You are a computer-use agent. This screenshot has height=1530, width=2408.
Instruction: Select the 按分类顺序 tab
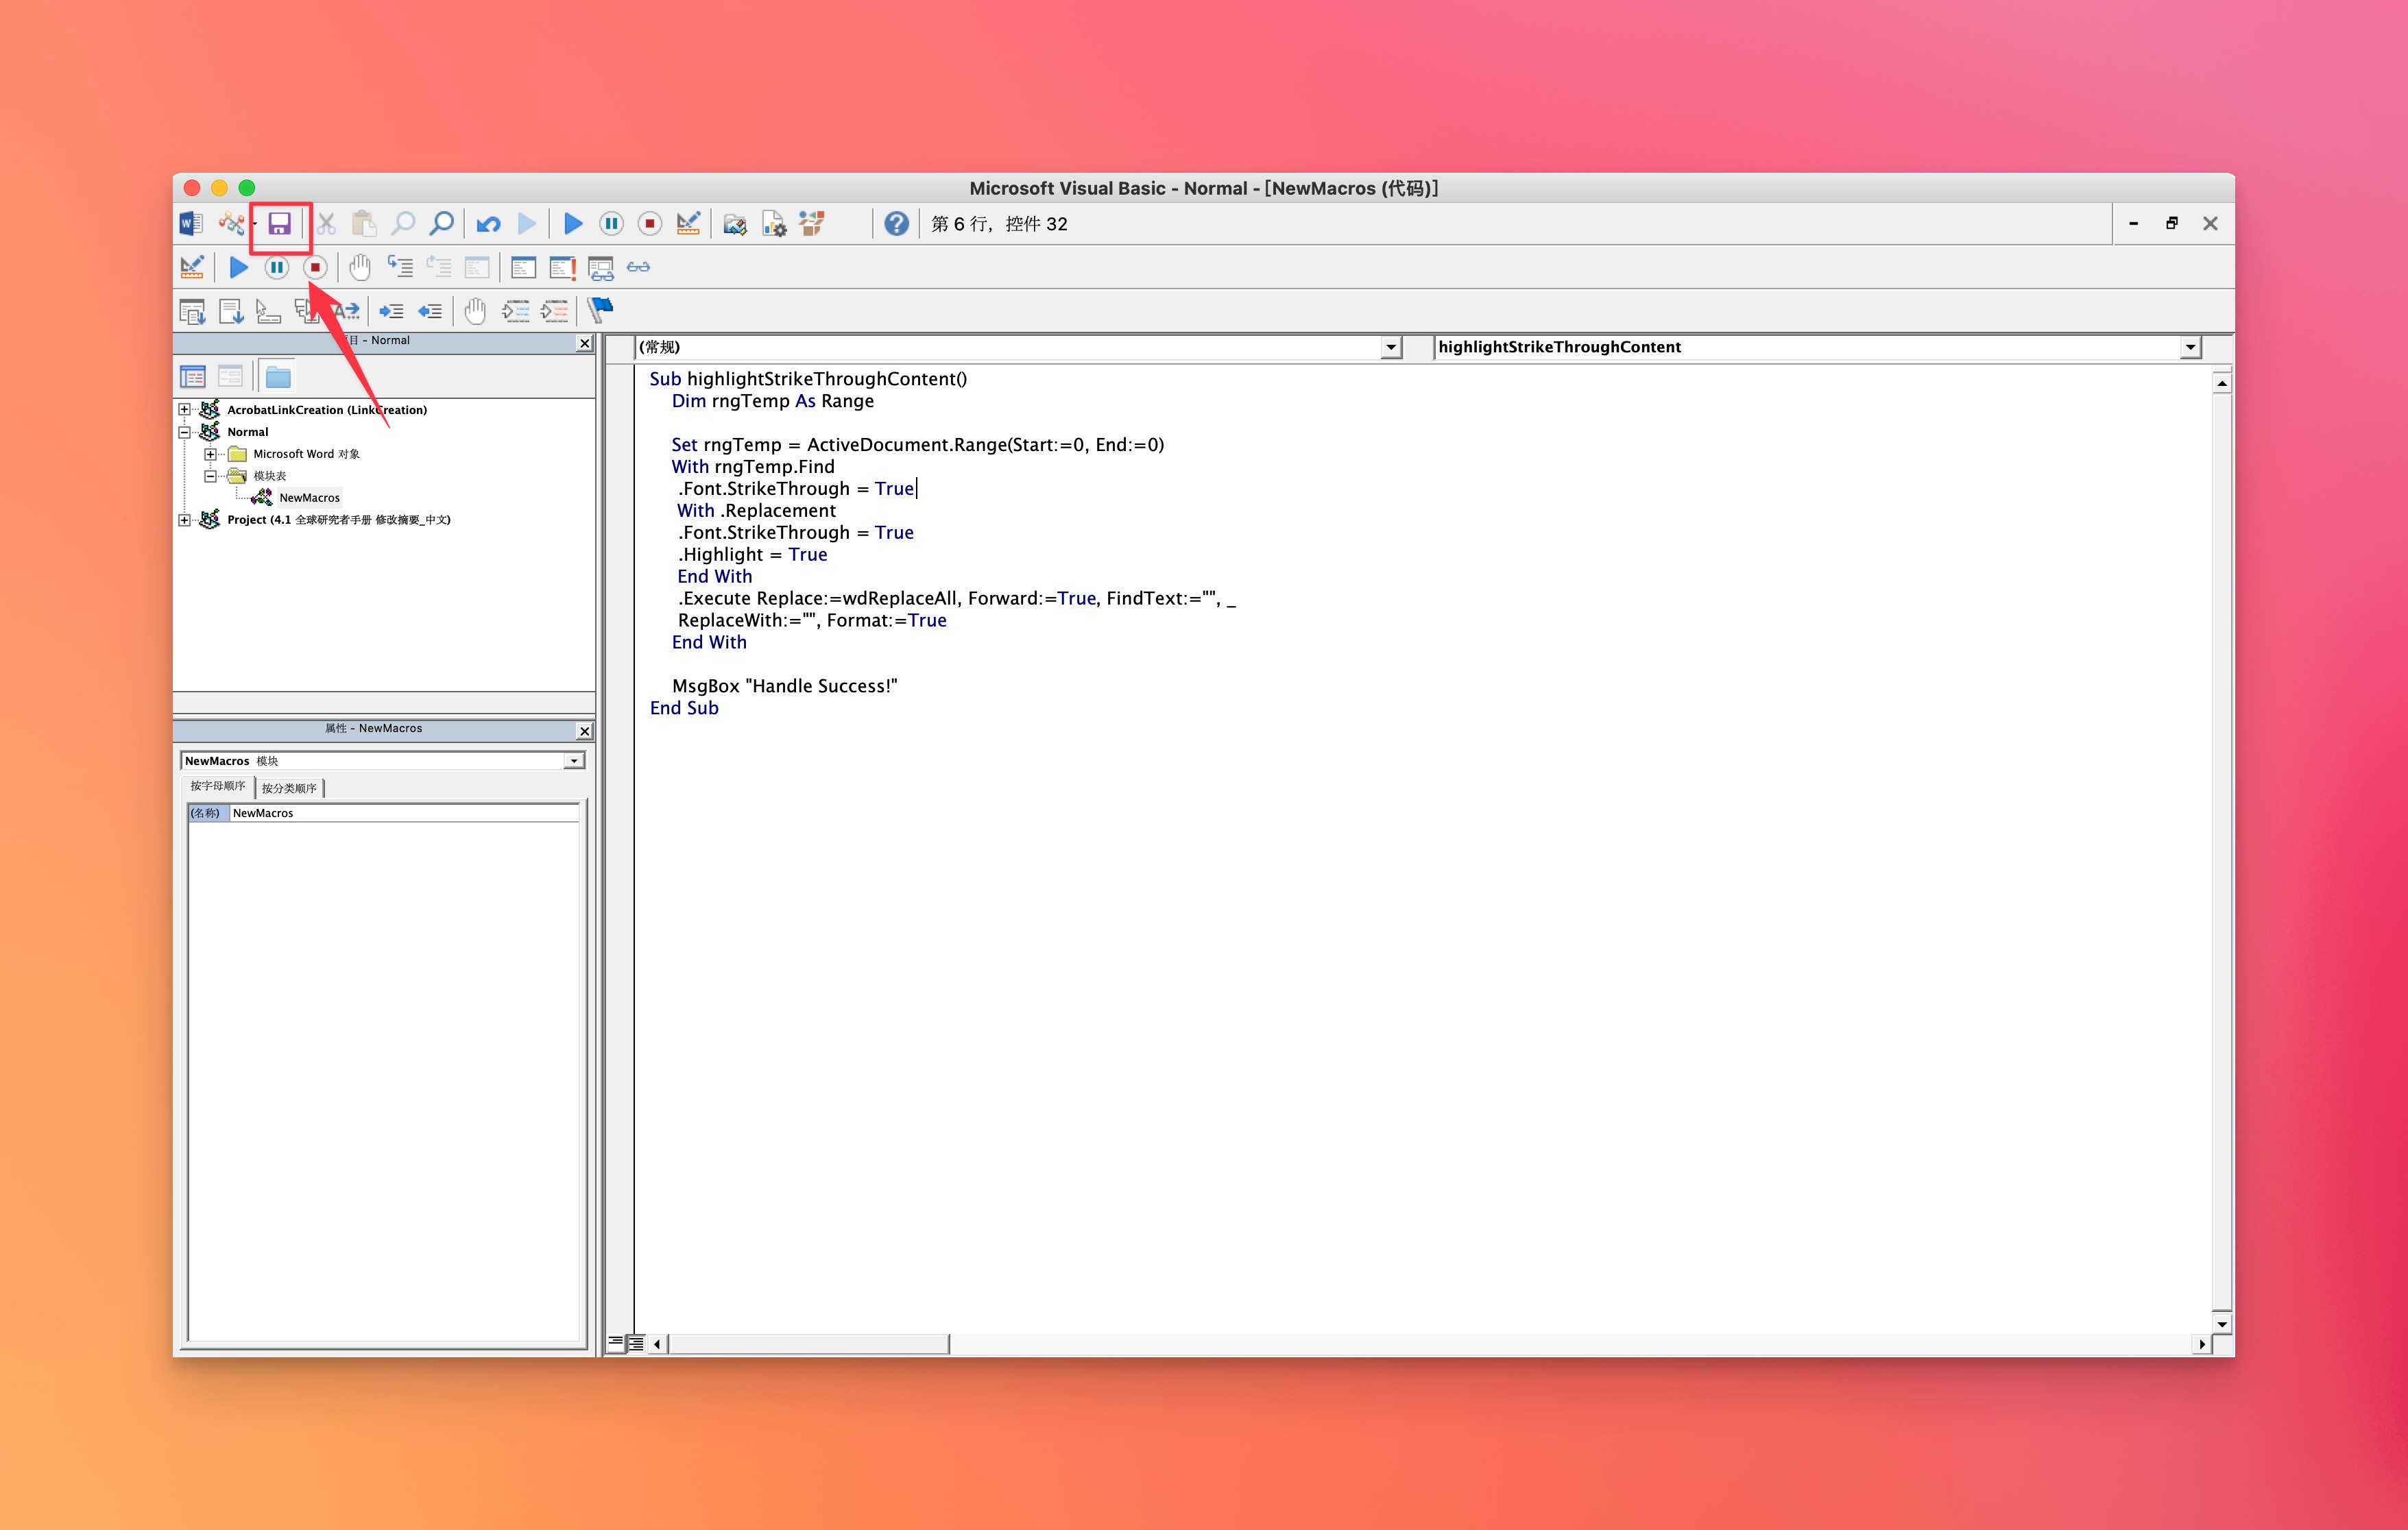pos(289,788)
